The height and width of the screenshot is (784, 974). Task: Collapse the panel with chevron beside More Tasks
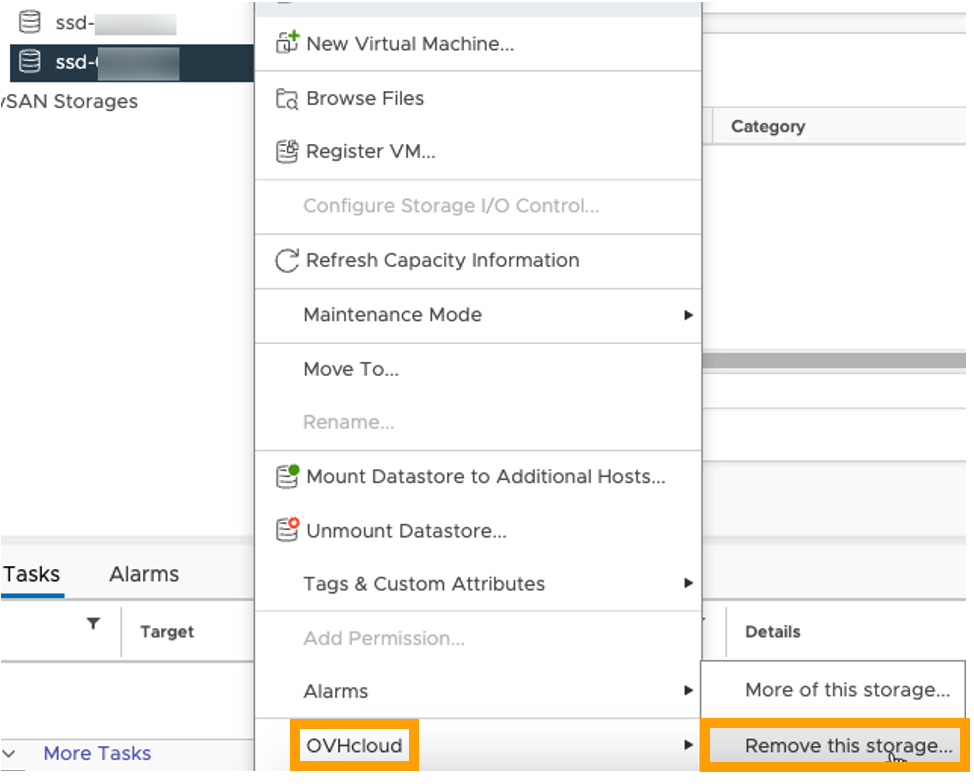[x=9, y=753]
